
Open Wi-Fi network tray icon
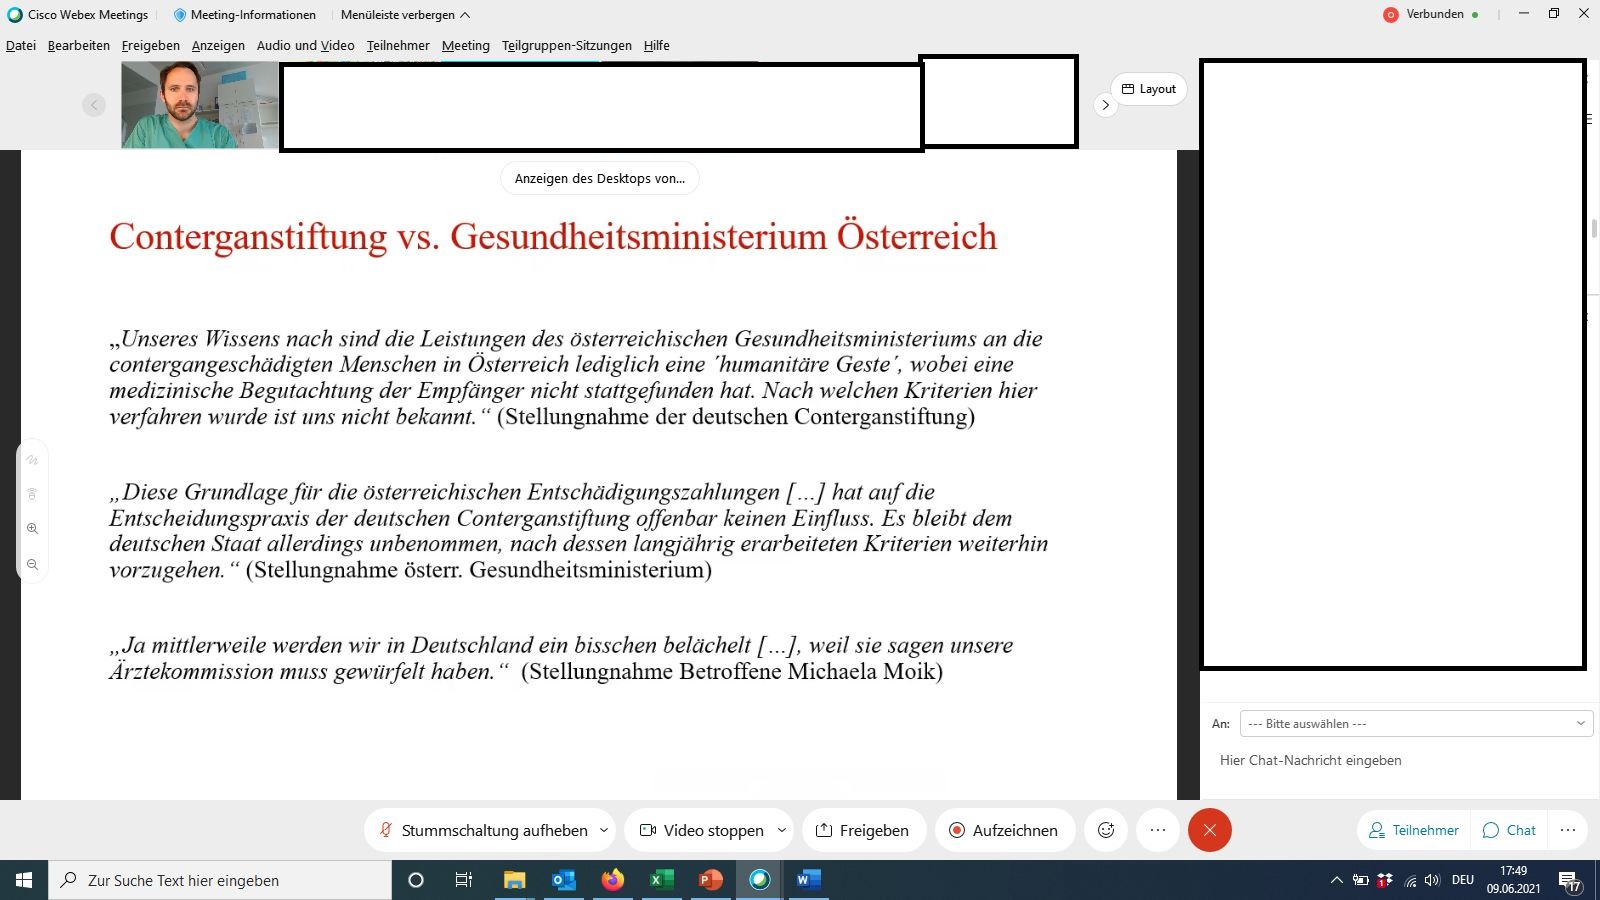(1410, 880)
